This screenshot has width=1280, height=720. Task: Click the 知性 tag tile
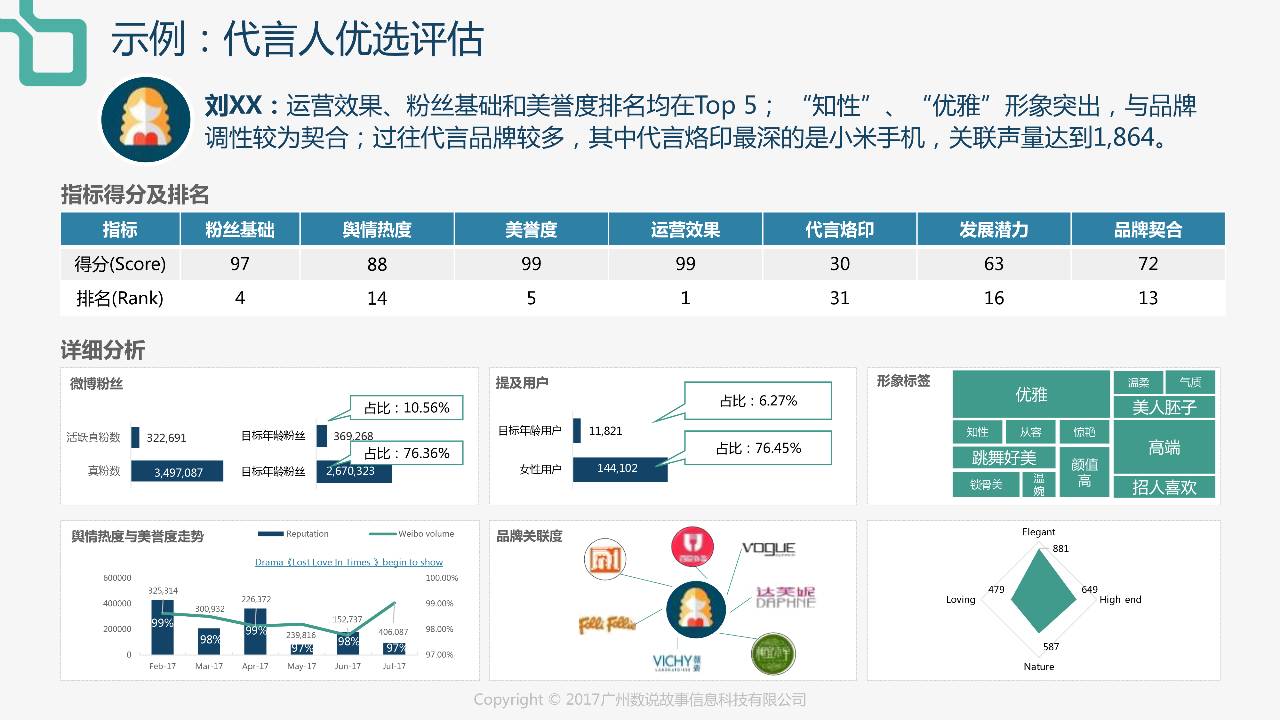pos(977,432)
